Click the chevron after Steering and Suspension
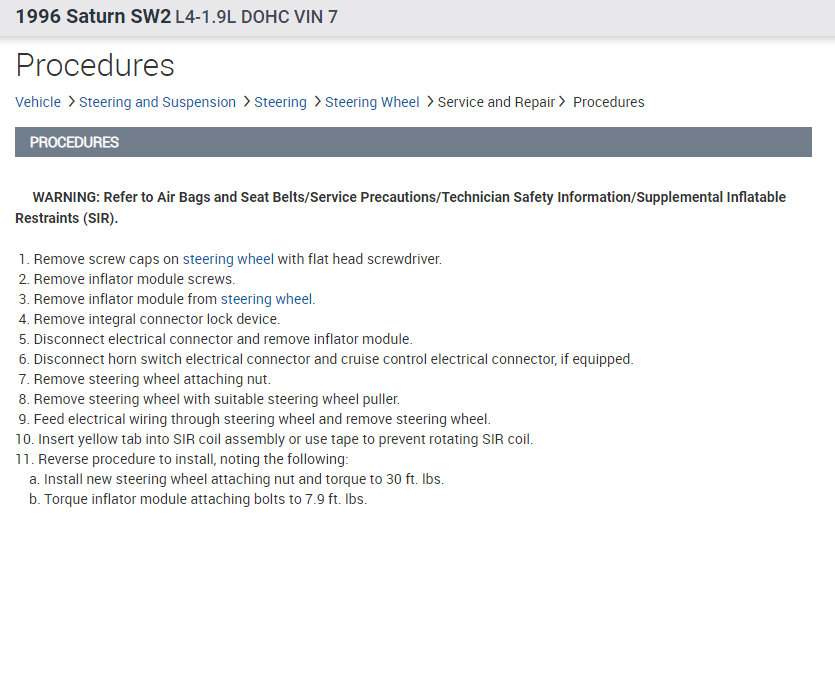This screenshot has height=695, width=835. point(246,102)
